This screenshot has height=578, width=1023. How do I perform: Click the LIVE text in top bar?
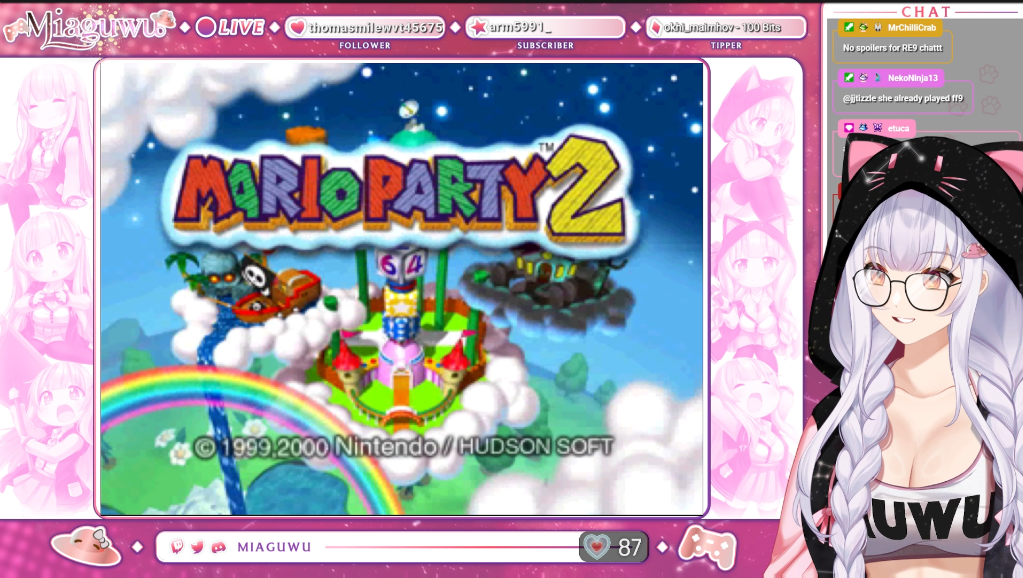coord(241,27)
